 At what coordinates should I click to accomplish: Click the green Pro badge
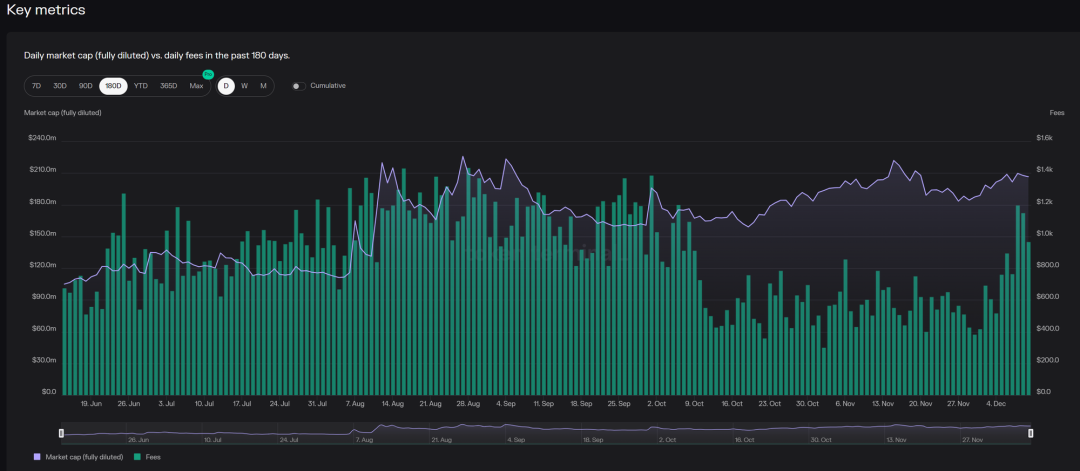coord(208,74)
